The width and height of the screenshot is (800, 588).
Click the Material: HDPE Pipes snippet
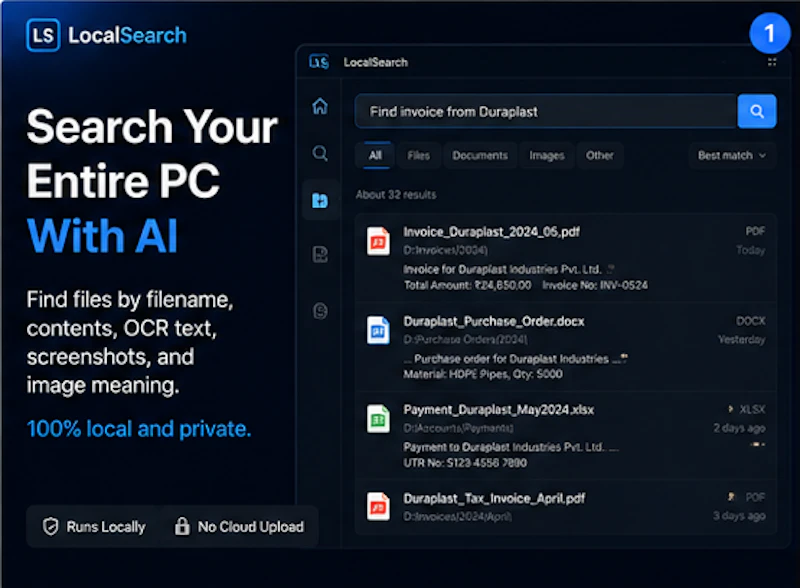tap(483, 374)
